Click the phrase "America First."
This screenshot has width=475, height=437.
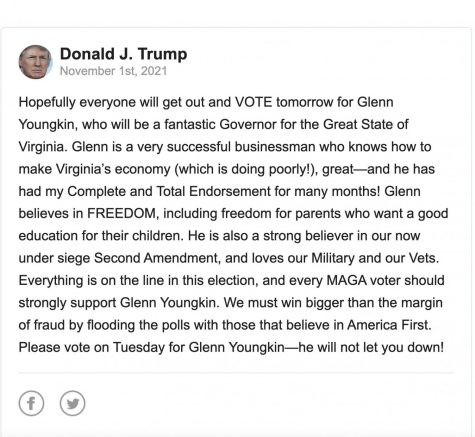point(389,325)
